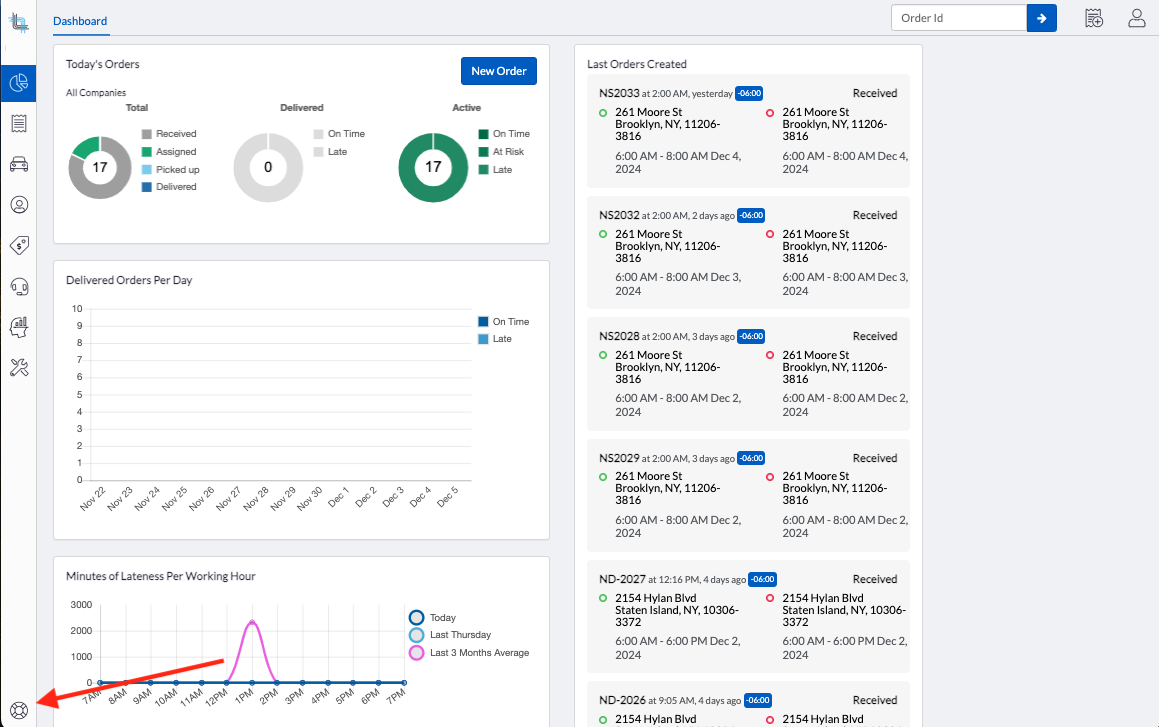
Task: Open the Users profile sidebar icon
Action: pos(19,205)
